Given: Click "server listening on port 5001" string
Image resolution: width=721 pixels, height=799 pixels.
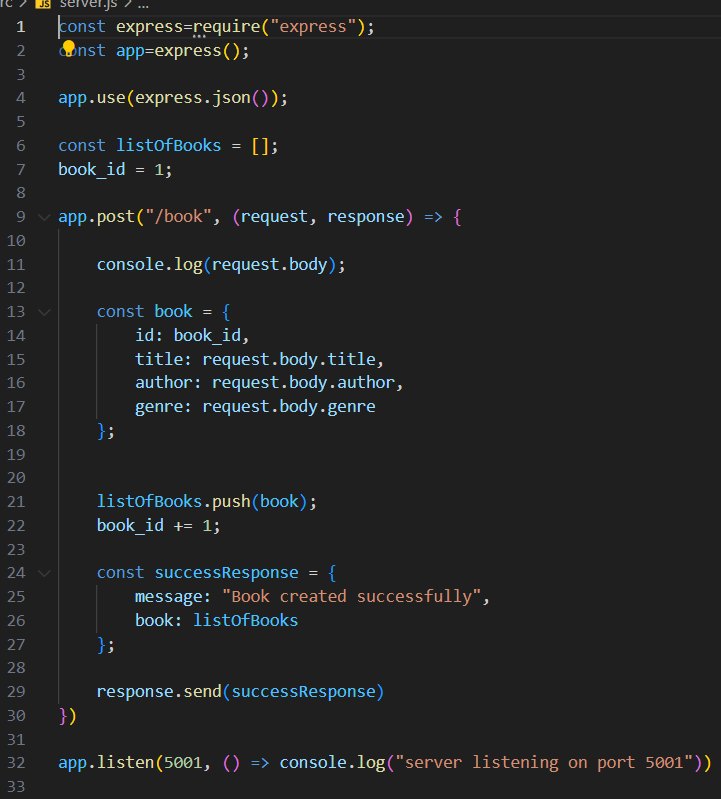Looking at the screenshot, I should (544, 763).
